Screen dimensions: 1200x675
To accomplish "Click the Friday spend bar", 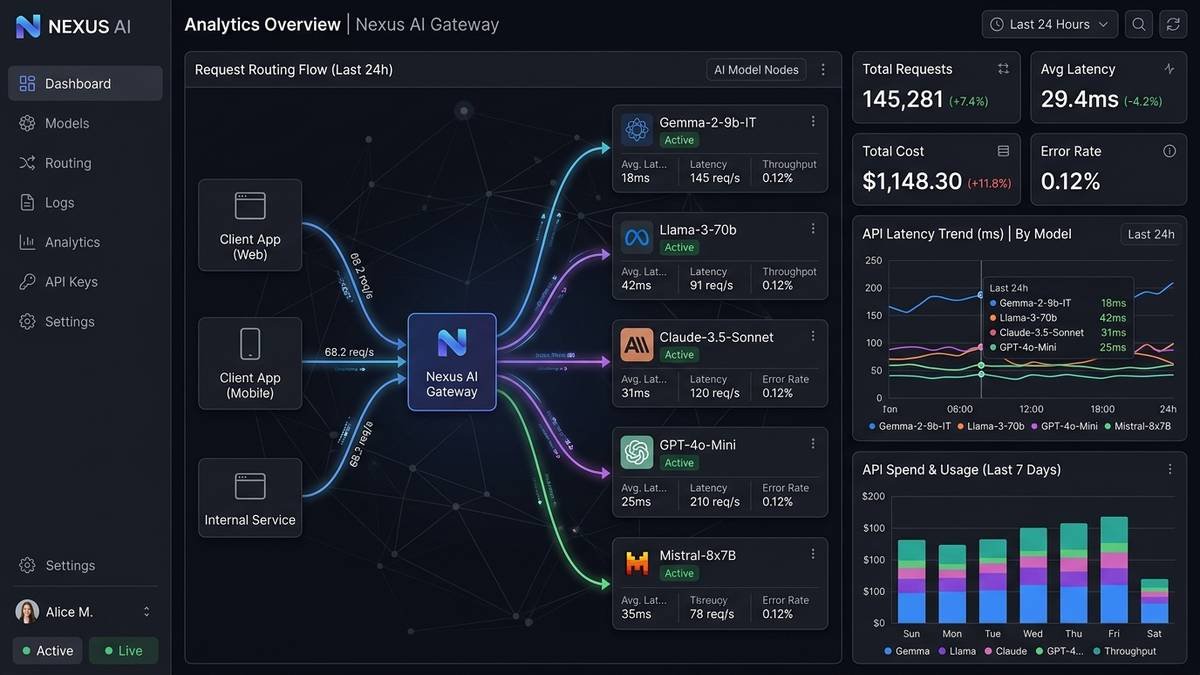I will pyautogui.click(x=1114, y=570).
